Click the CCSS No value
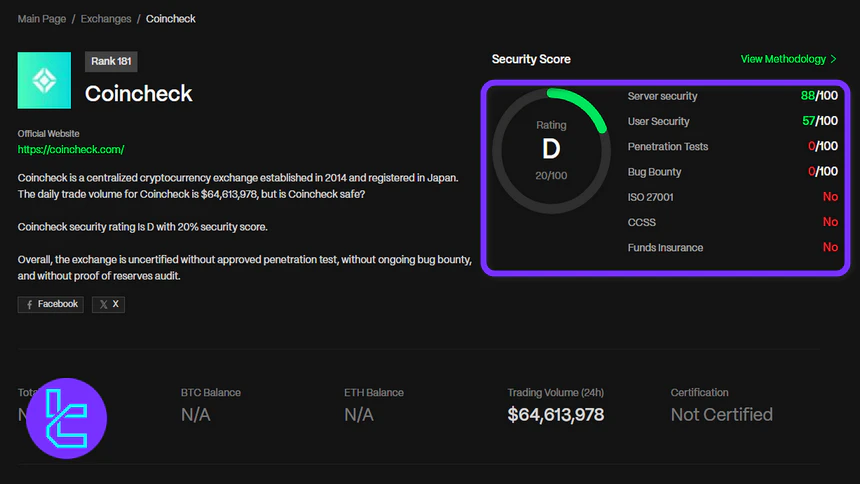The width and height of the screenshot is (860, 484). point(830,222)
